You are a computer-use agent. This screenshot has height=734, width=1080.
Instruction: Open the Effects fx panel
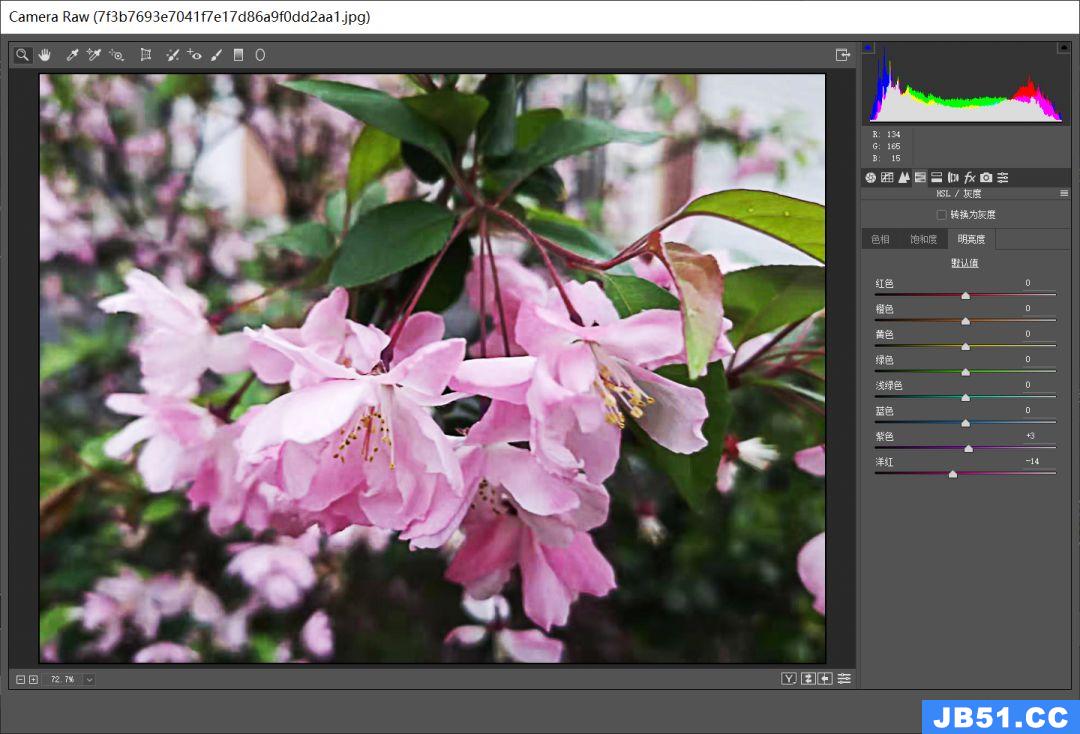969,177
